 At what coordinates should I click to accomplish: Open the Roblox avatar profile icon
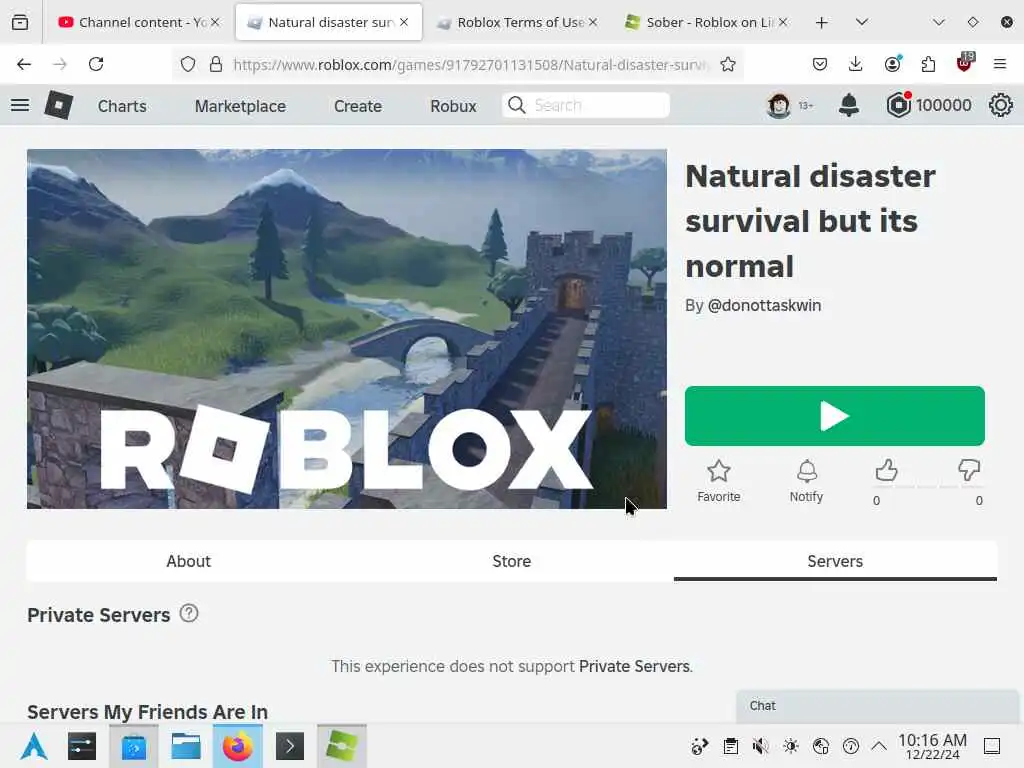point(778,105)
